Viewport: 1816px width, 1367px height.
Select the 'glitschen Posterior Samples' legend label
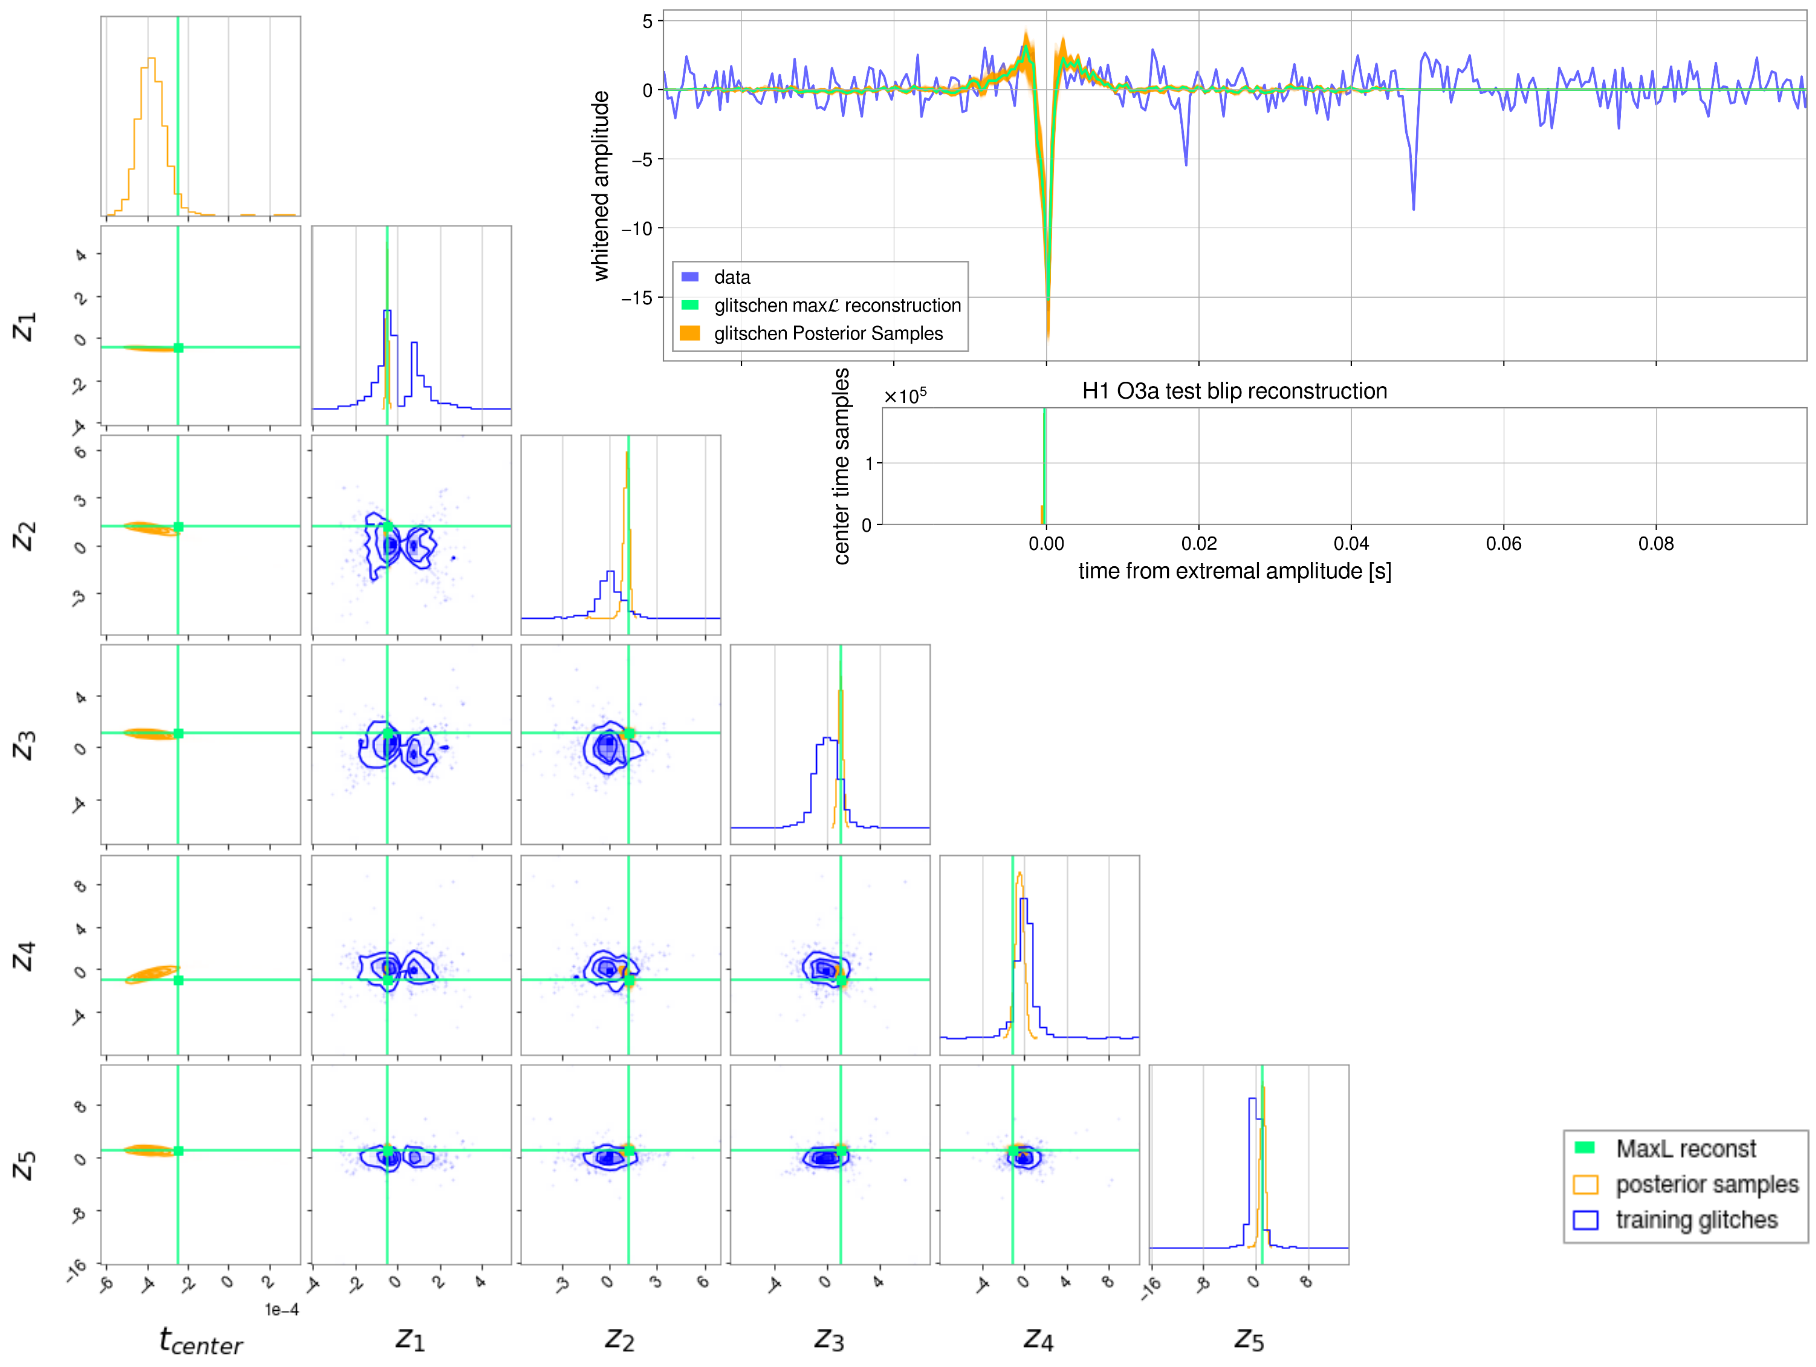[x=828, y=333]
